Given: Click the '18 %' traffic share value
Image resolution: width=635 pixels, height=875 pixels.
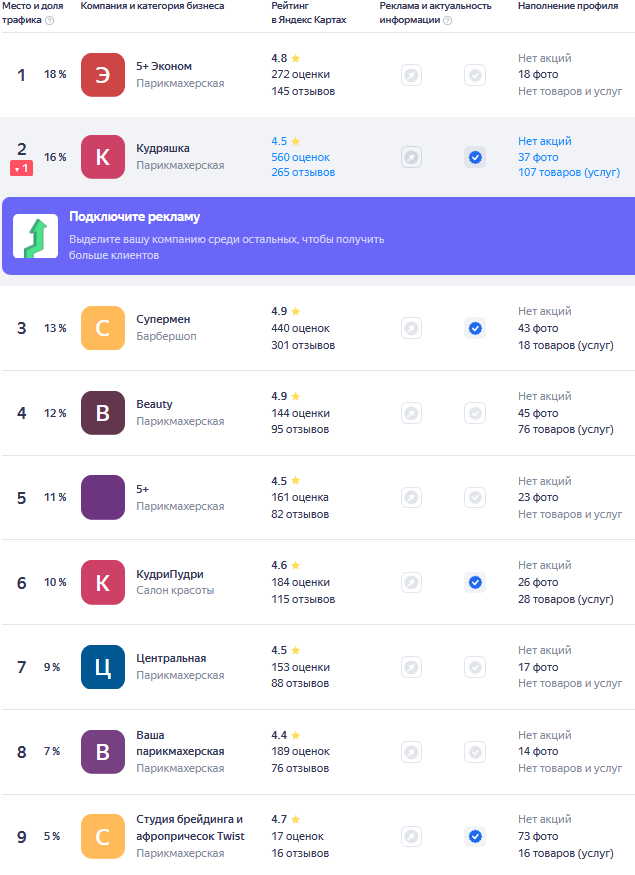Looking at the screenshot, I should point(55,74).
